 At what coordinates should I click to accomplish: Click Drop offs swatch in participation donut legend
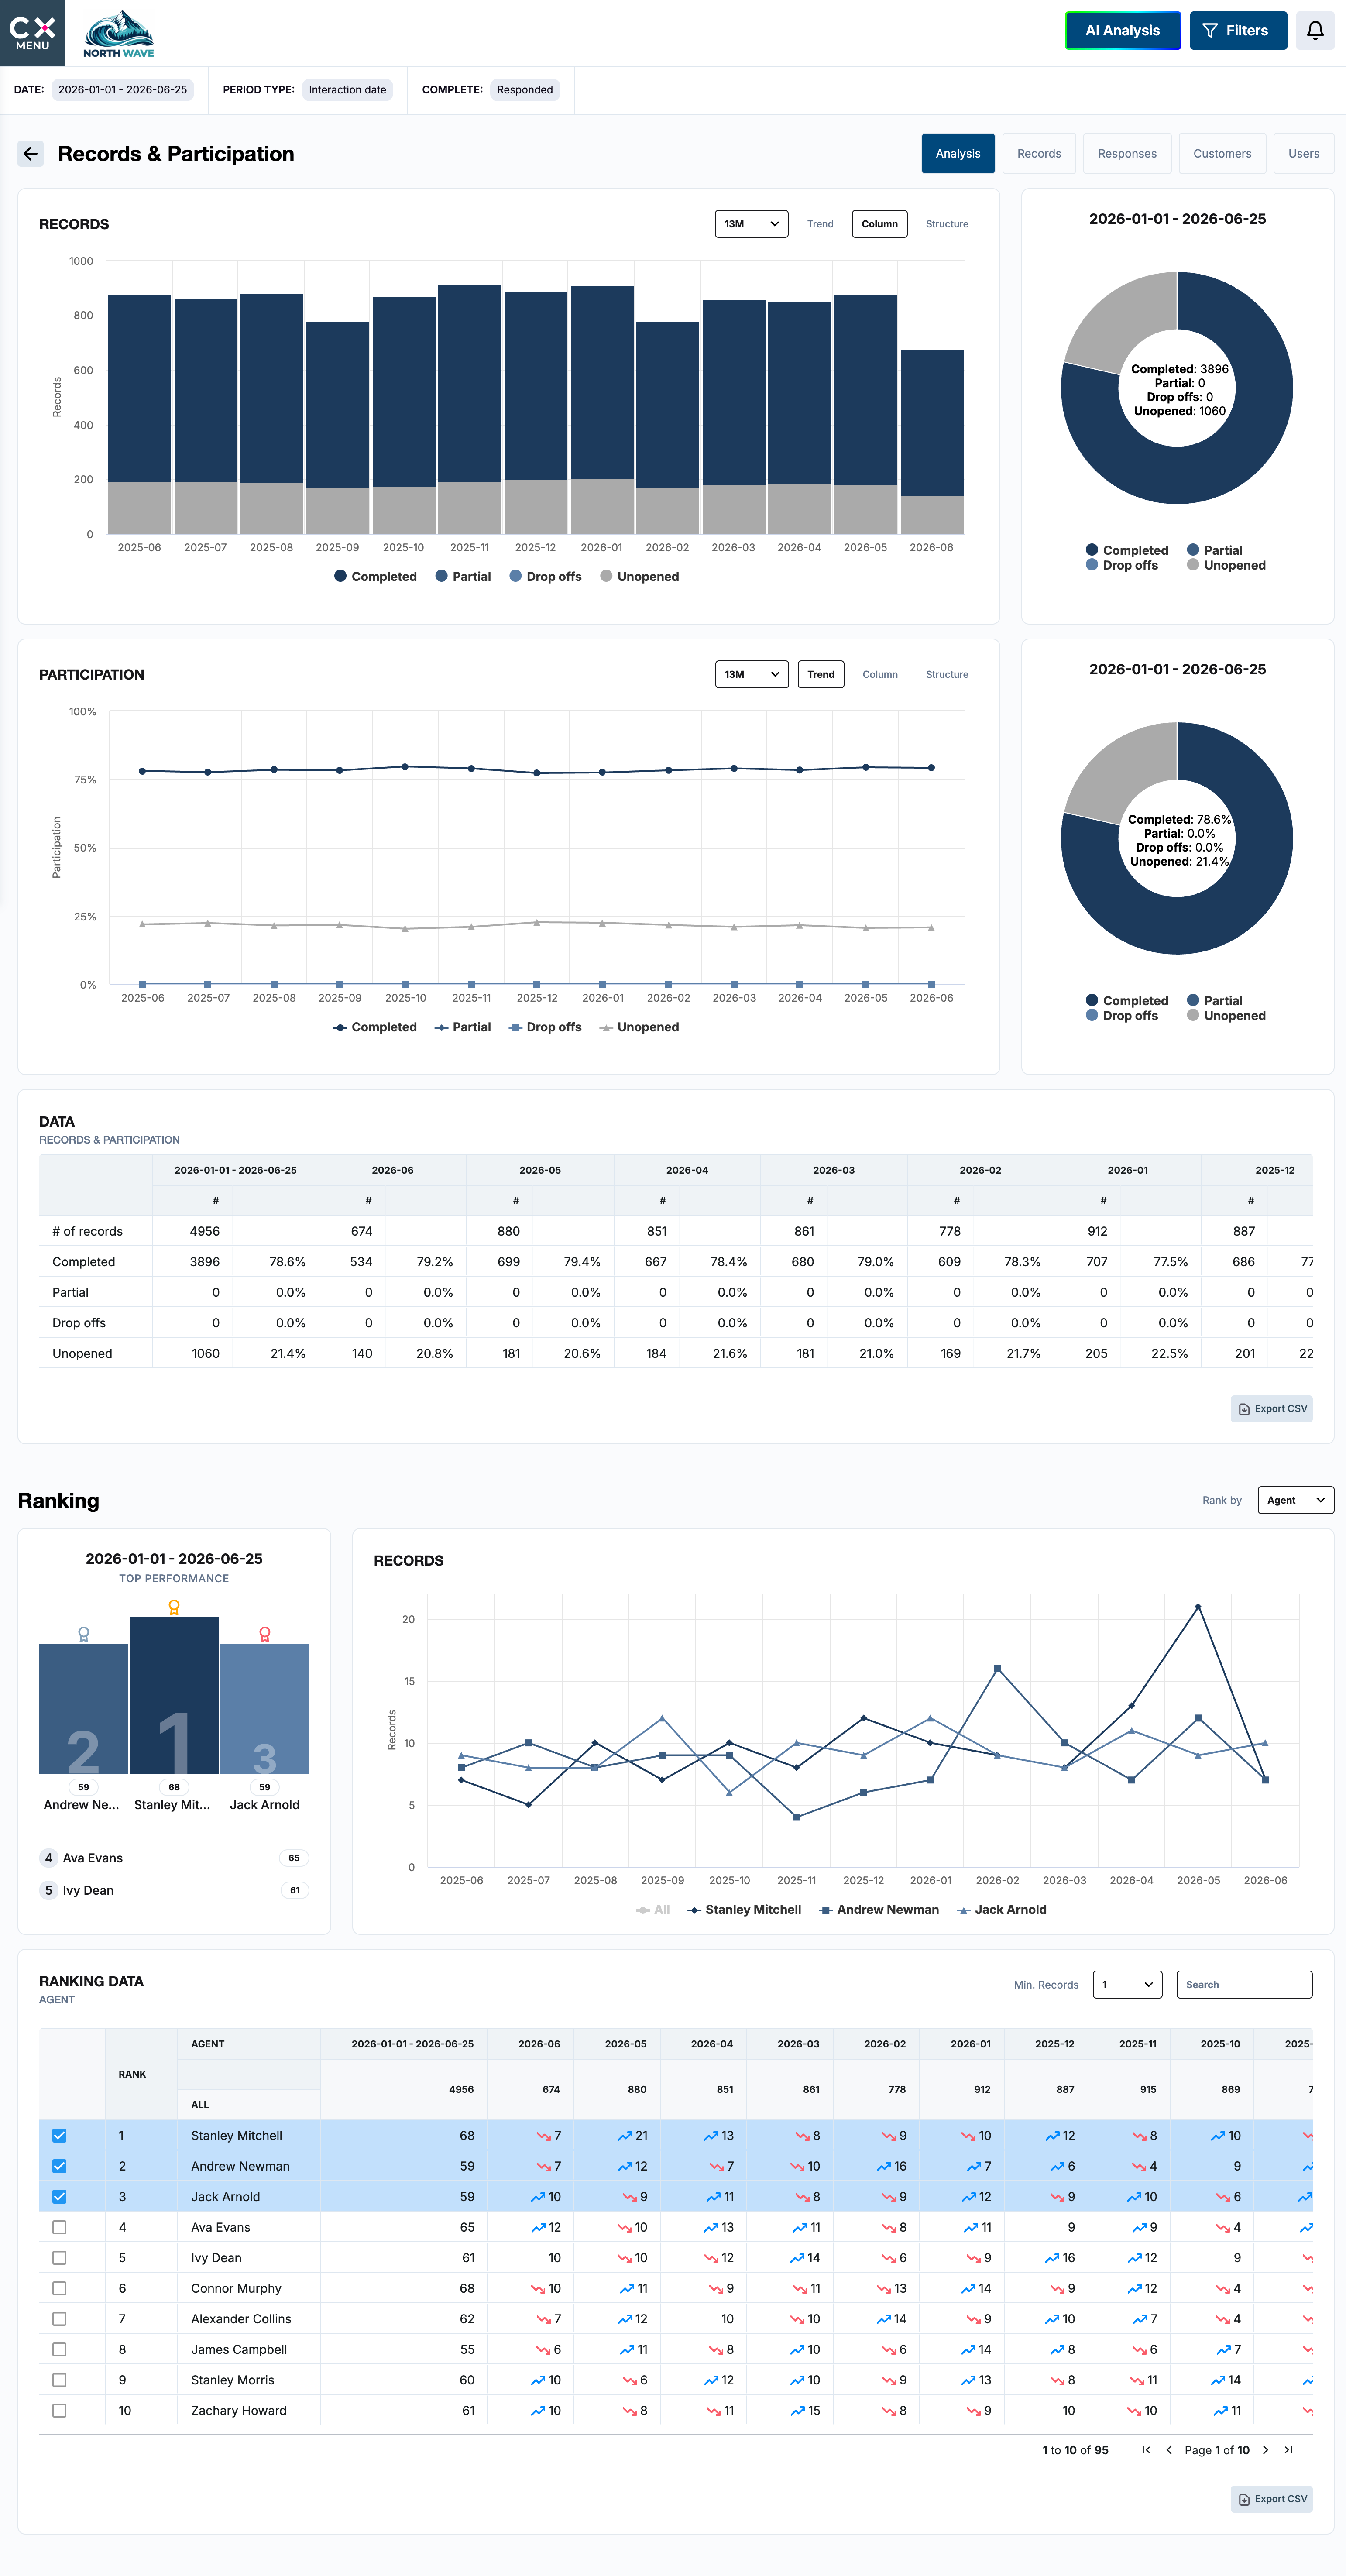(x=1092, y=1015)
